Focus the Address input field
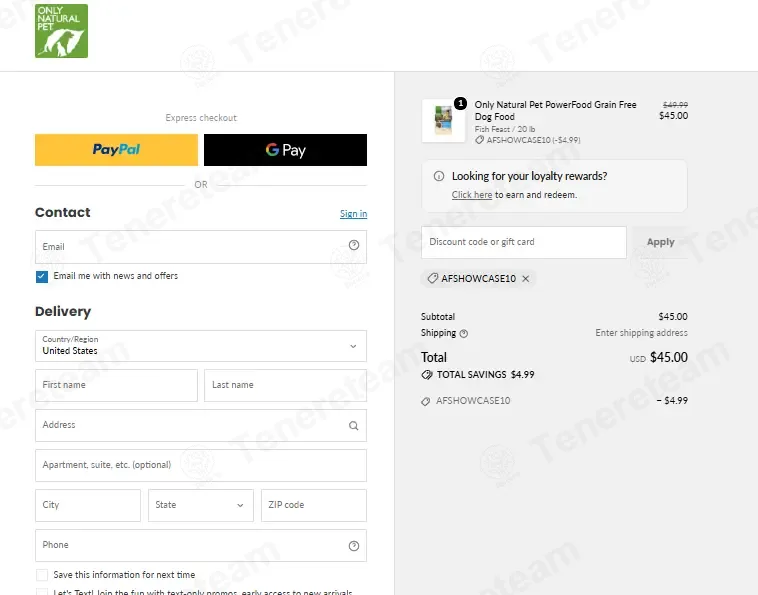The image size is (758, 595). coord(201,425)
